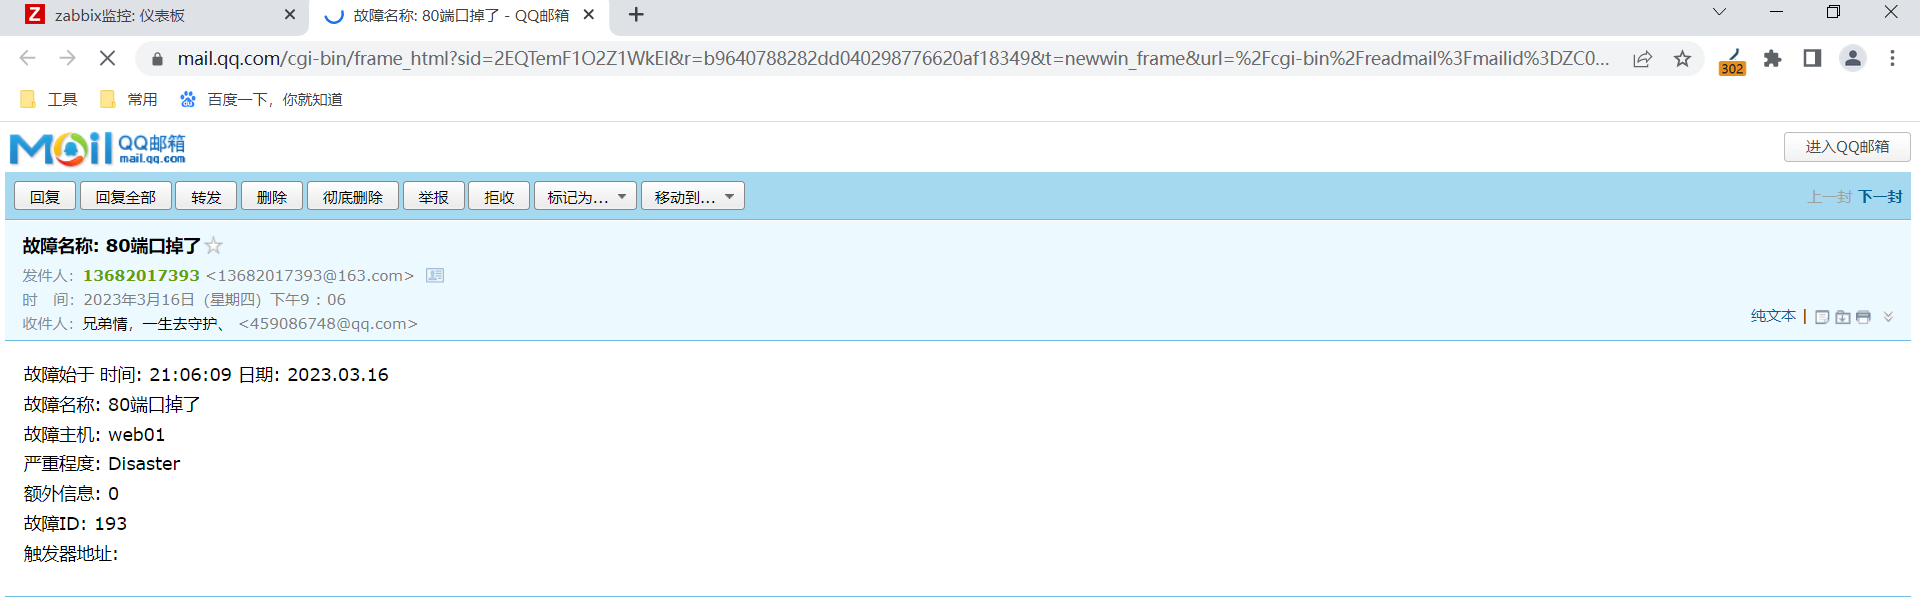
Task: Click the save-to-folder icon in header
Action: (x=1843, y=317)
